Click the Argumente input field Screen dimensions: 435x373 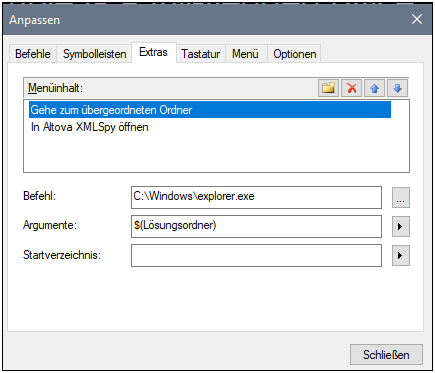256,226
